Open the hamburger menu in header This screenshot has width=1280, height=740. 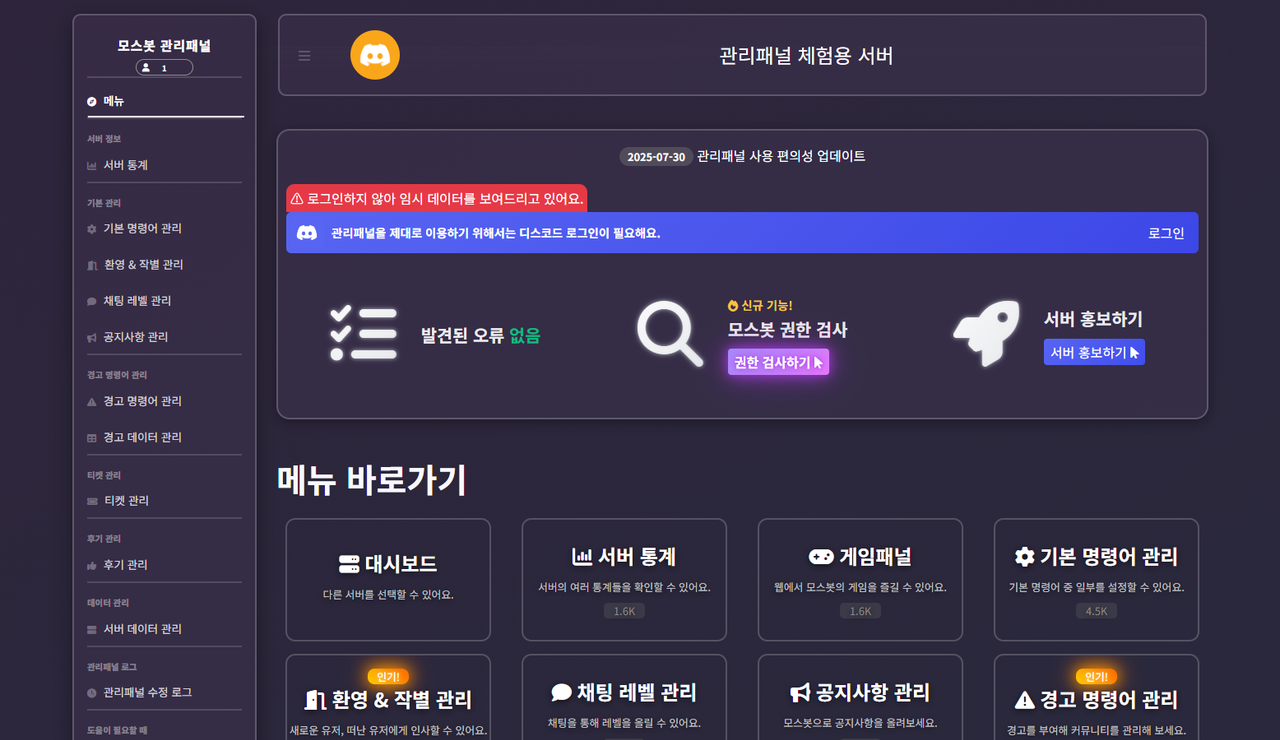[x=304, y=56]
